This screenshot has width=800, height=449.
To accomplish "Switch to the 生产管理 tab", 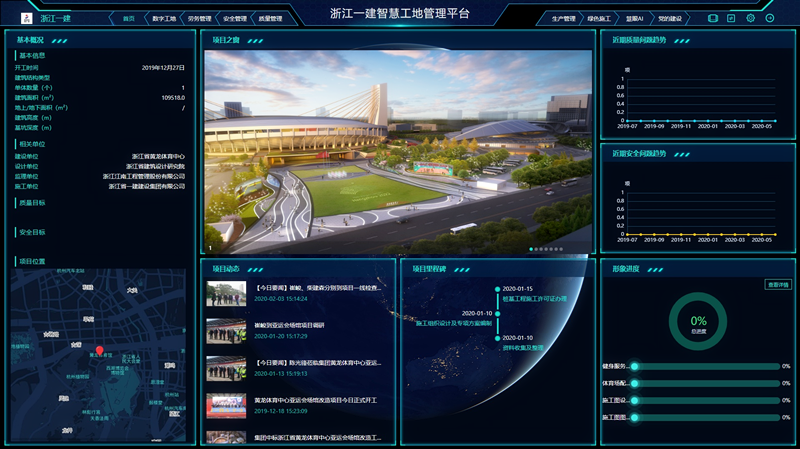I will click(563, 18).
